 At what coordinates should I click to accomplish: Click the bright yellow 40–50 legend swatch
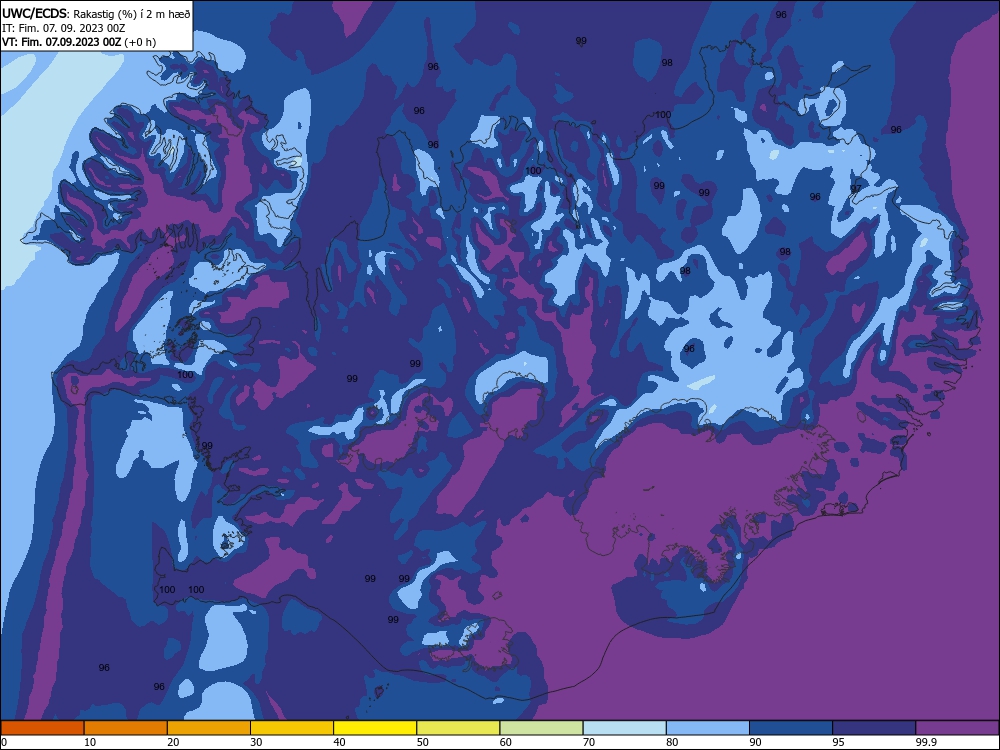point(375,728)
